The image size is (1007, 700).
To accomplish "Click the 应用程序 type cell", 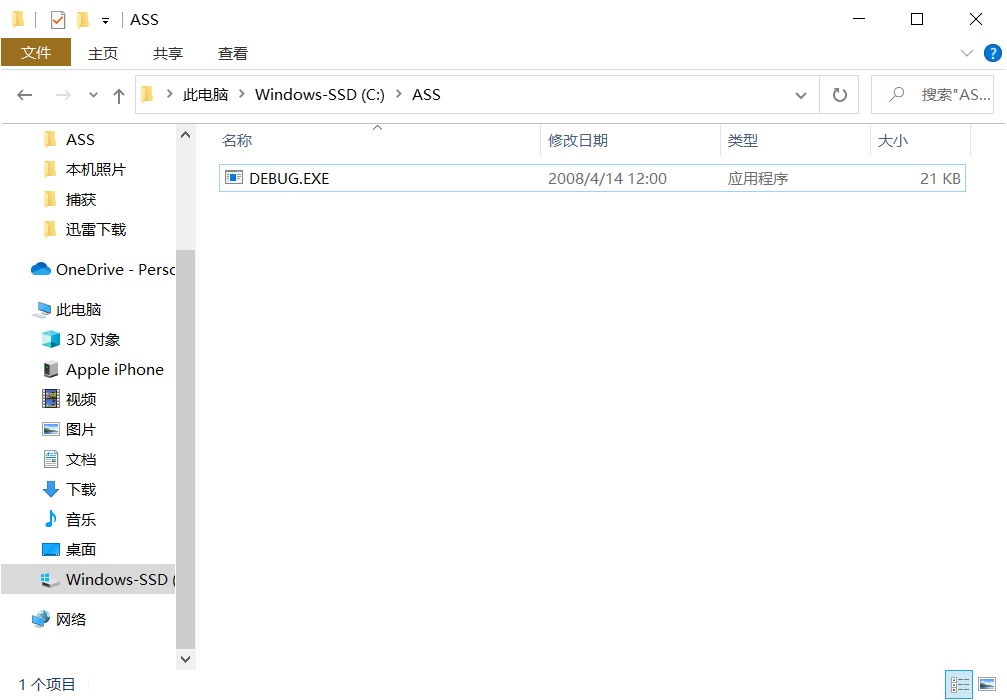I will 757,179.
